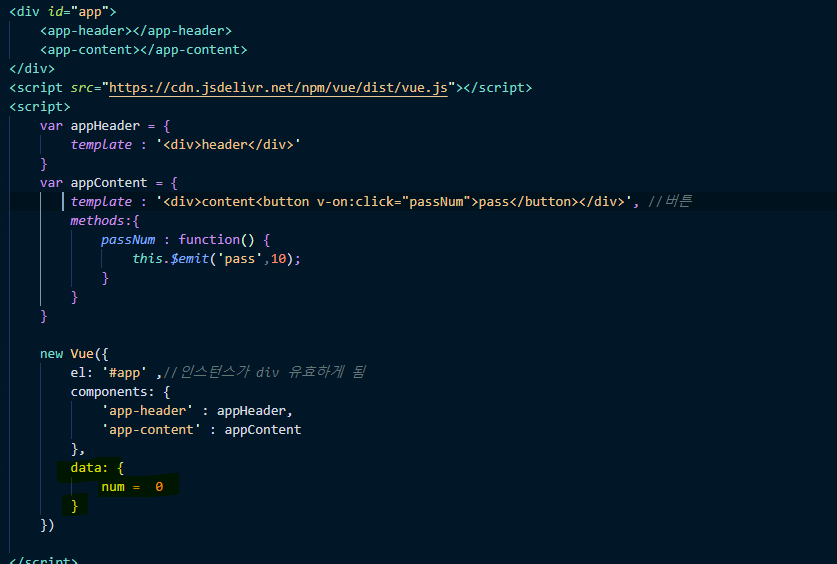
Task: Click the opening <app-header> tag
Action: (x=85, y=31)
